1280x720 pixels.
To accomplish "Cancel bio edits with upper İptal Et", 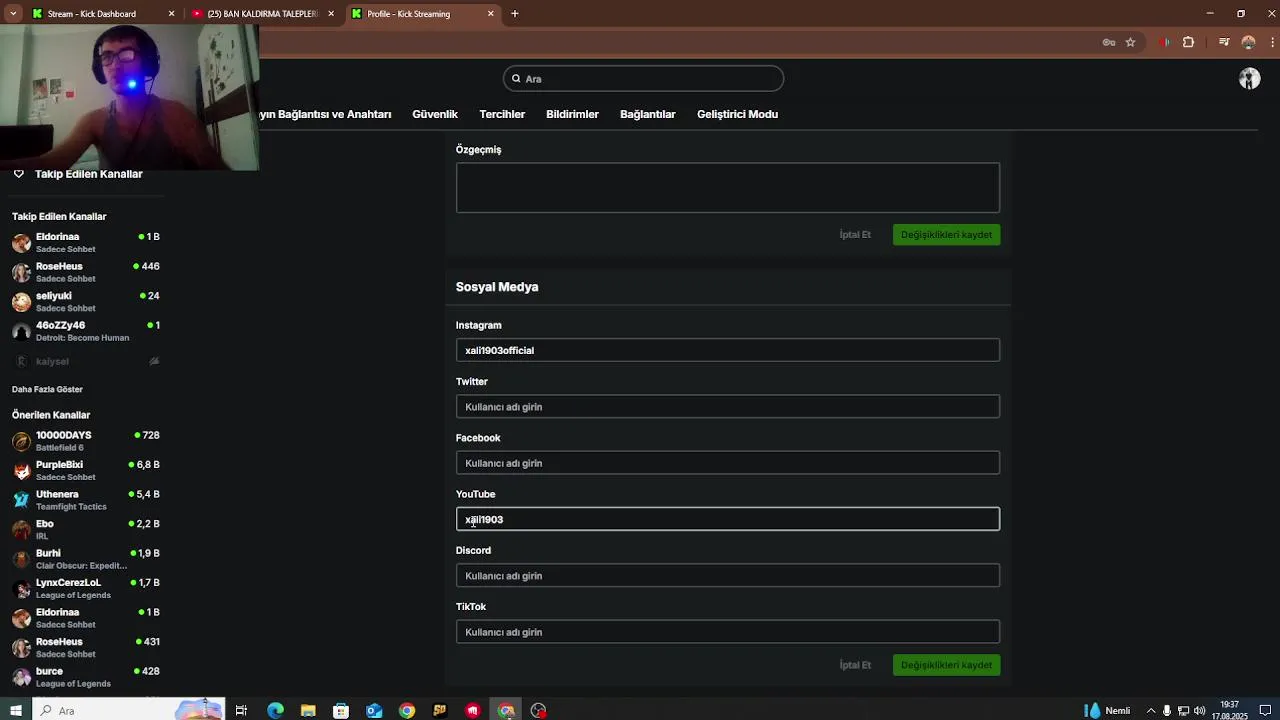I will coord(855,235).
